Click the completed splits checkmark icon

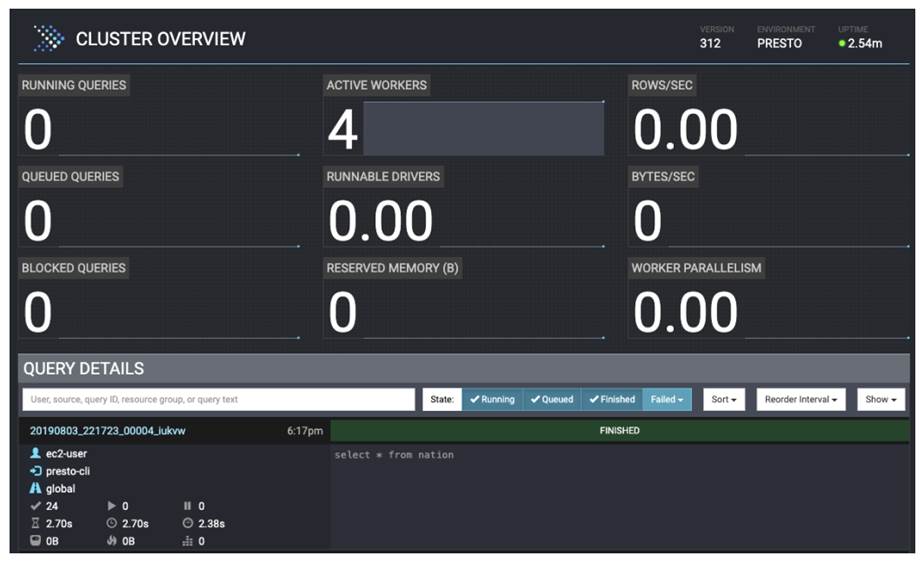point(36,506)
